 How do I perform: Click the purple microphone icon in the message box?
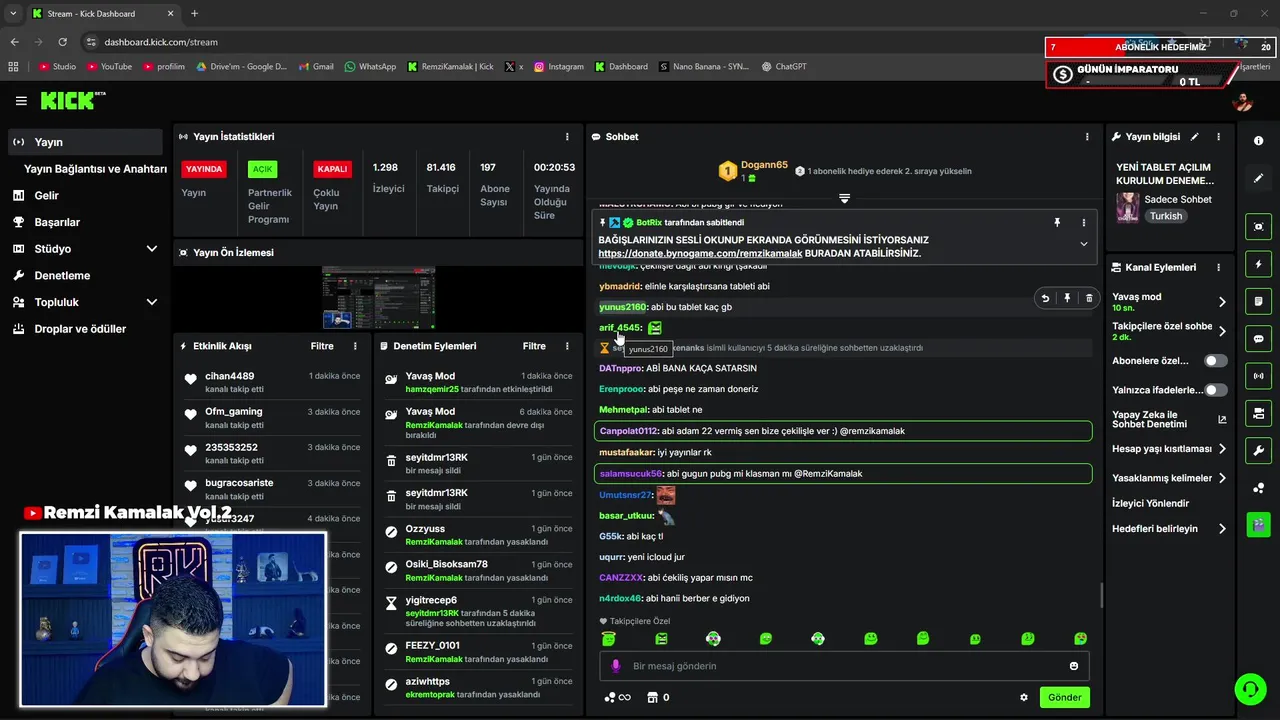pyautogui.click(x=614, y=666)
